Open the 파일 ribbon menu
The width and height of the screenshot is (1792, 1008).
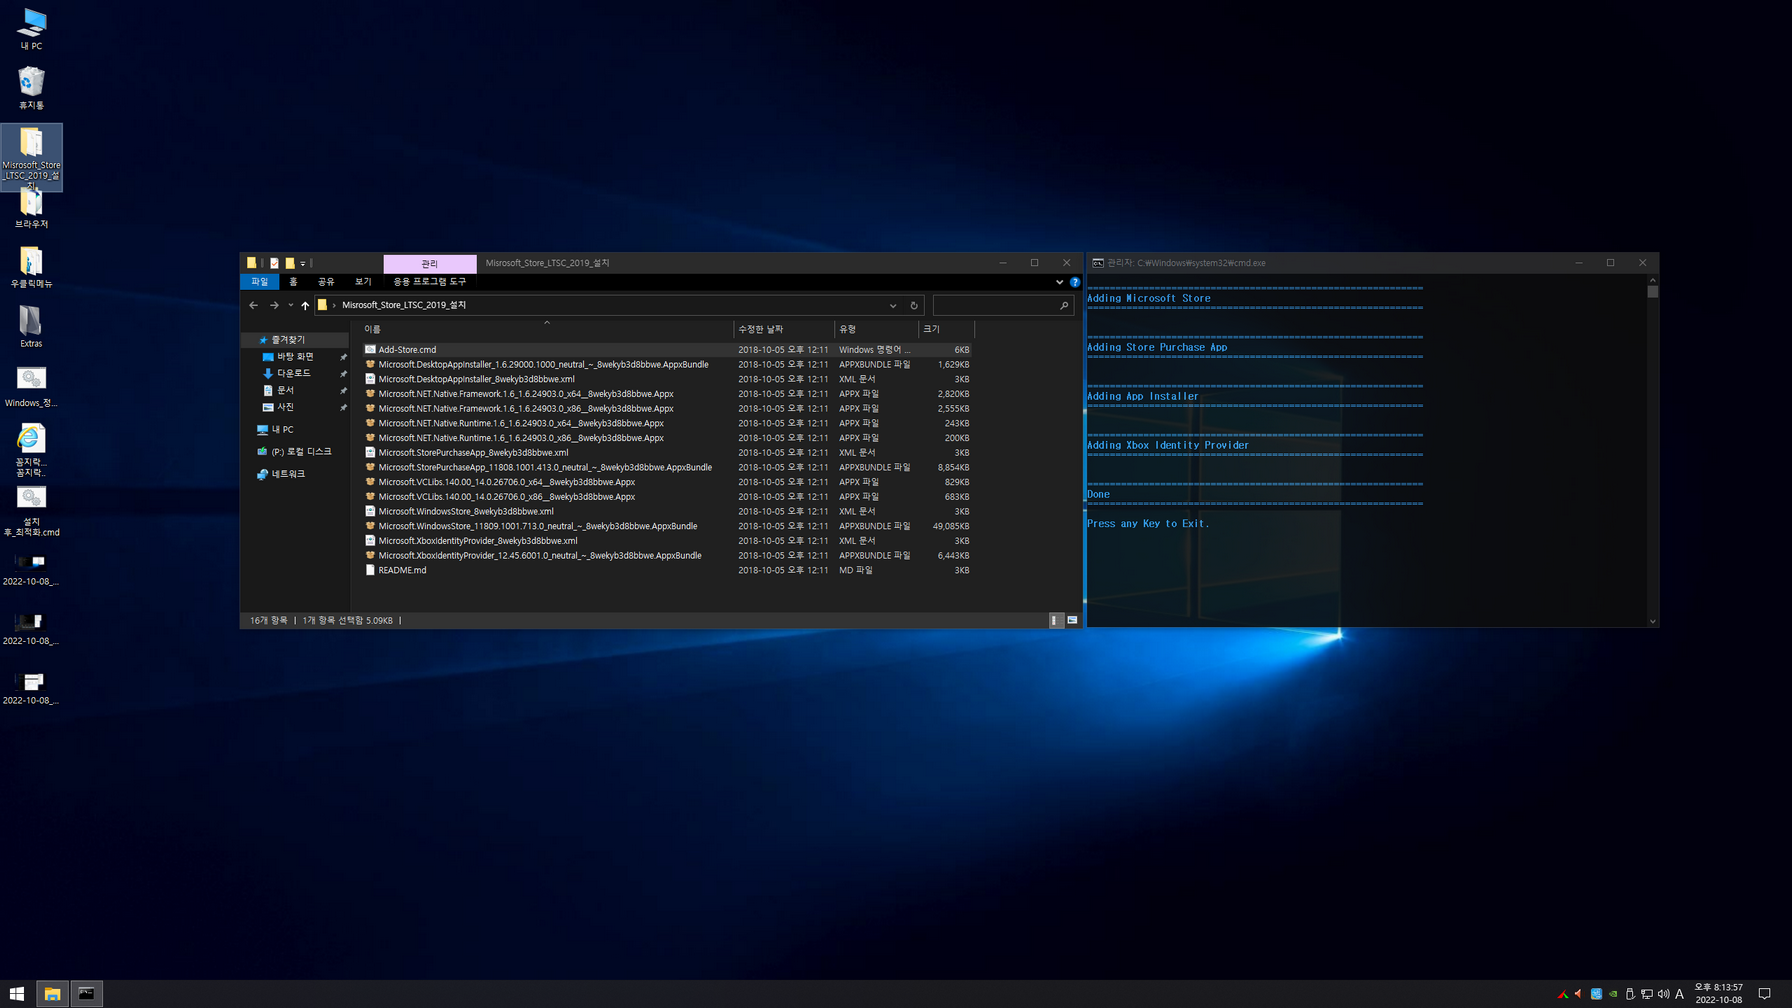click(x=259, y=282)
